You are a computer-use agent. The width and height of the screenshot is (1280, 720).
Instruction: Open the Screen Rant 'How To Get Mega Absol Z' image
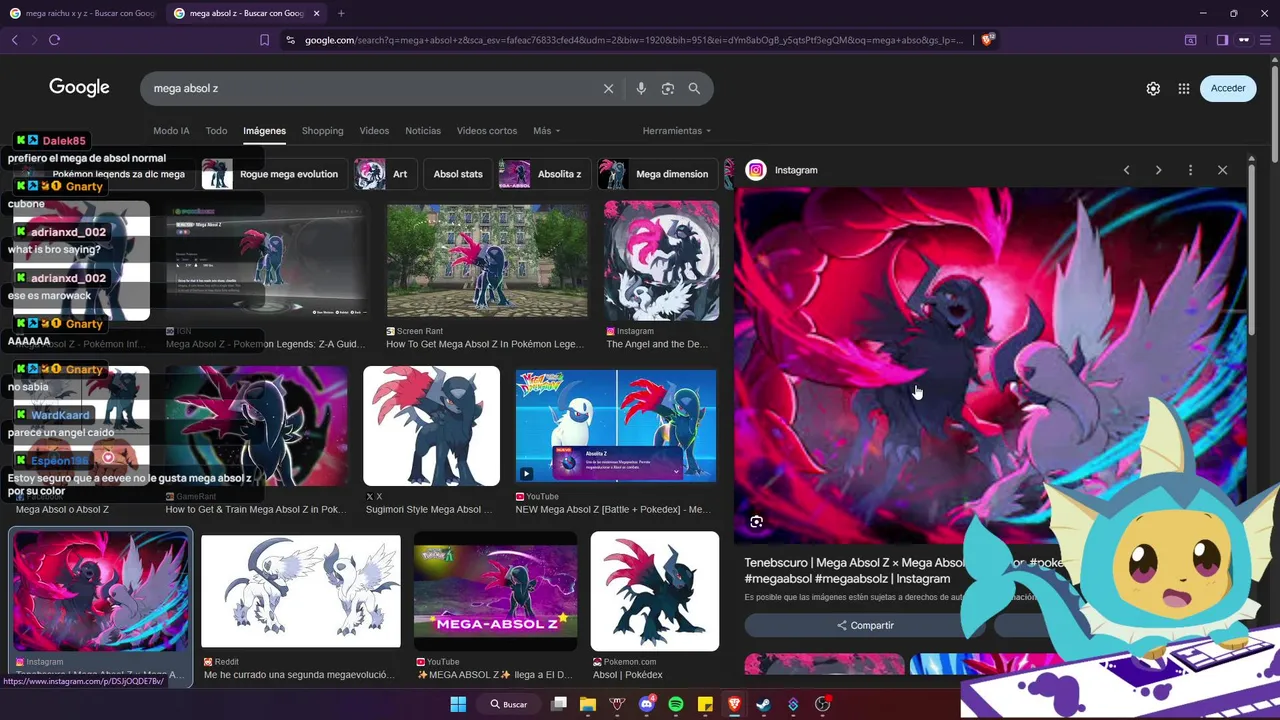pos(487,262)
